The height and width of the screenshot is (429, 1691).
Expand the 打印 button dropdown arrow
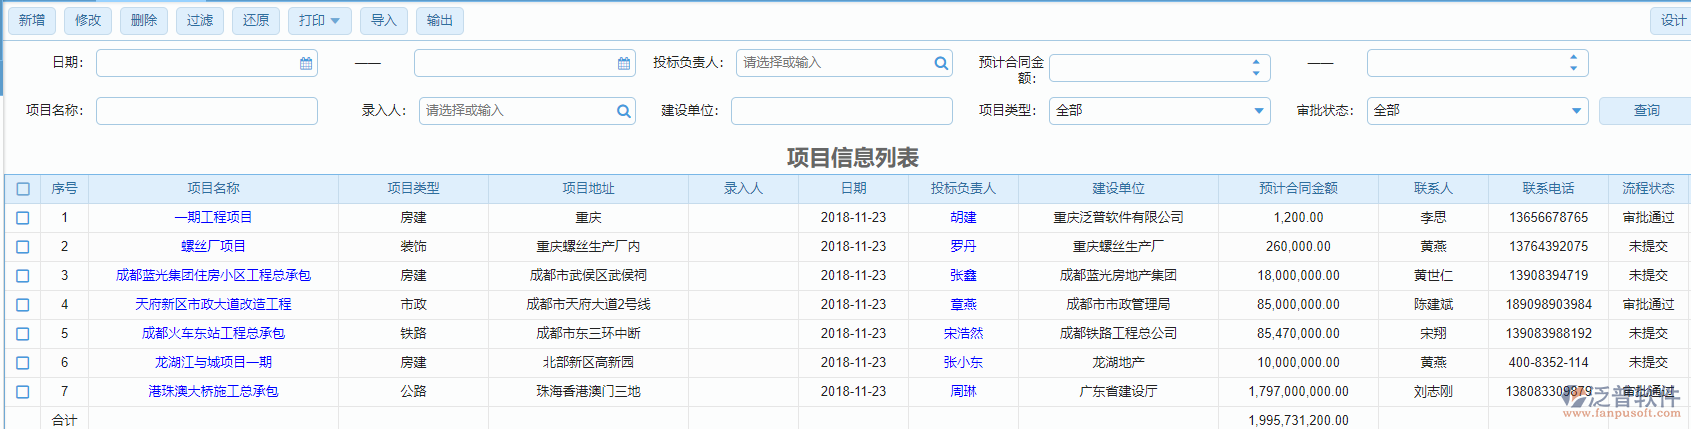(335, 21)
